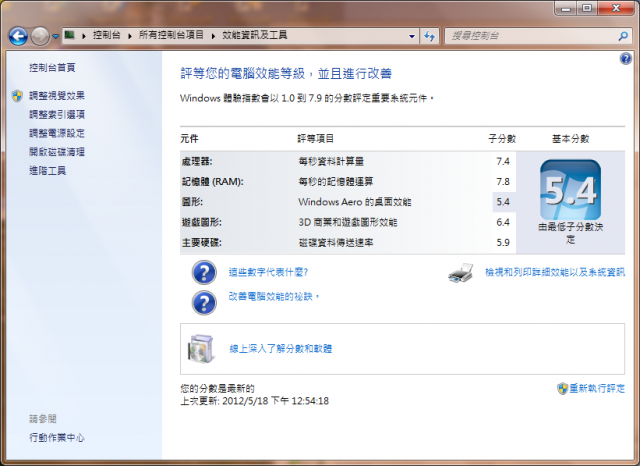Select the 記憶體 (RAM) row label

212,182
